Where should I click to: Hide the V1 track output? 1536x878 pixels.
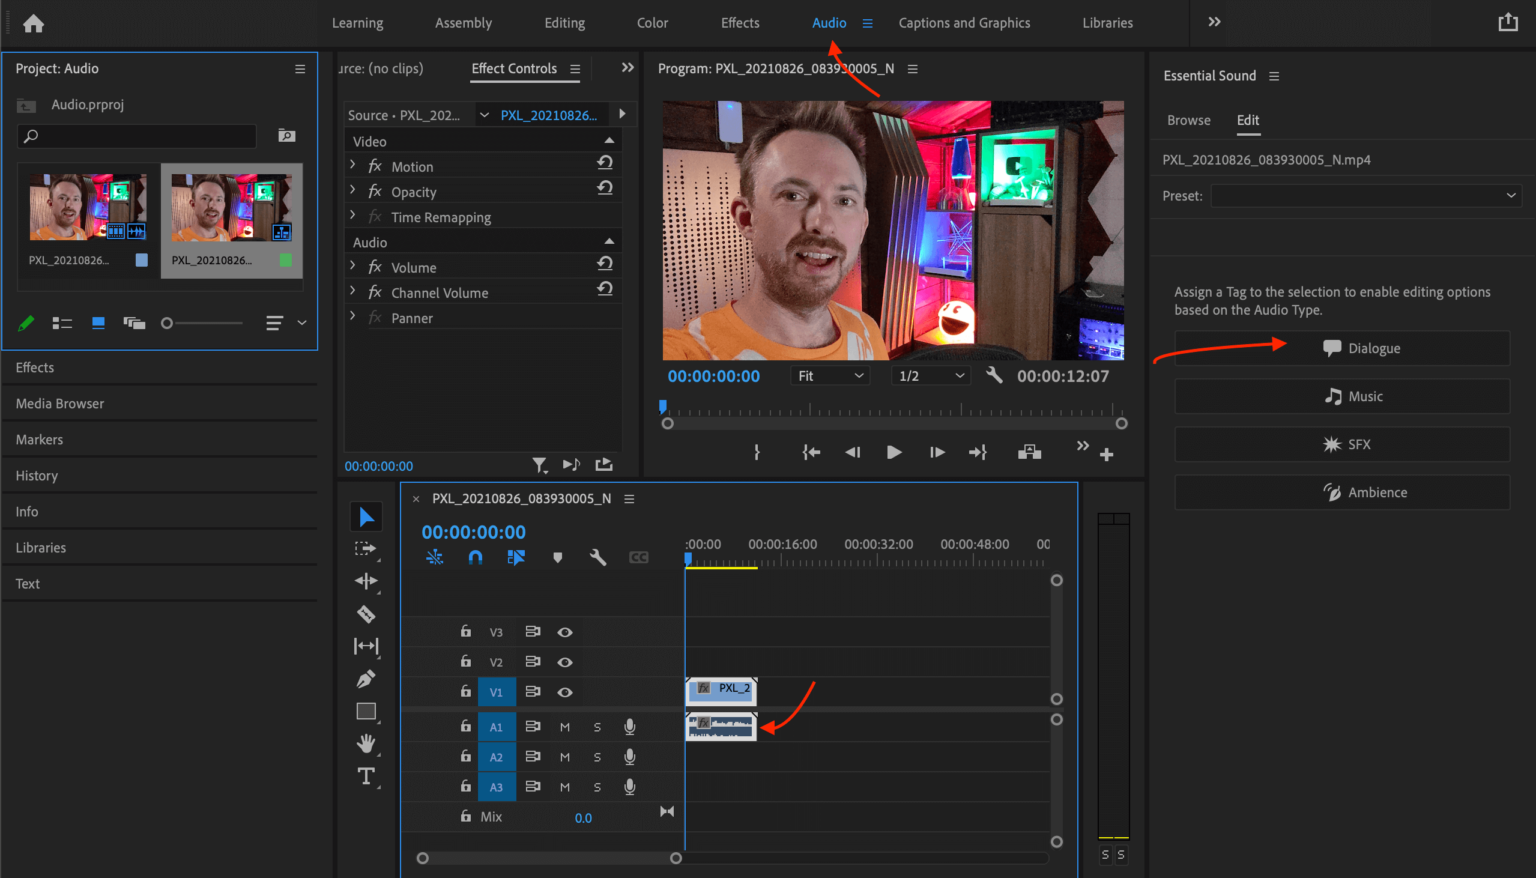(565, 692)
